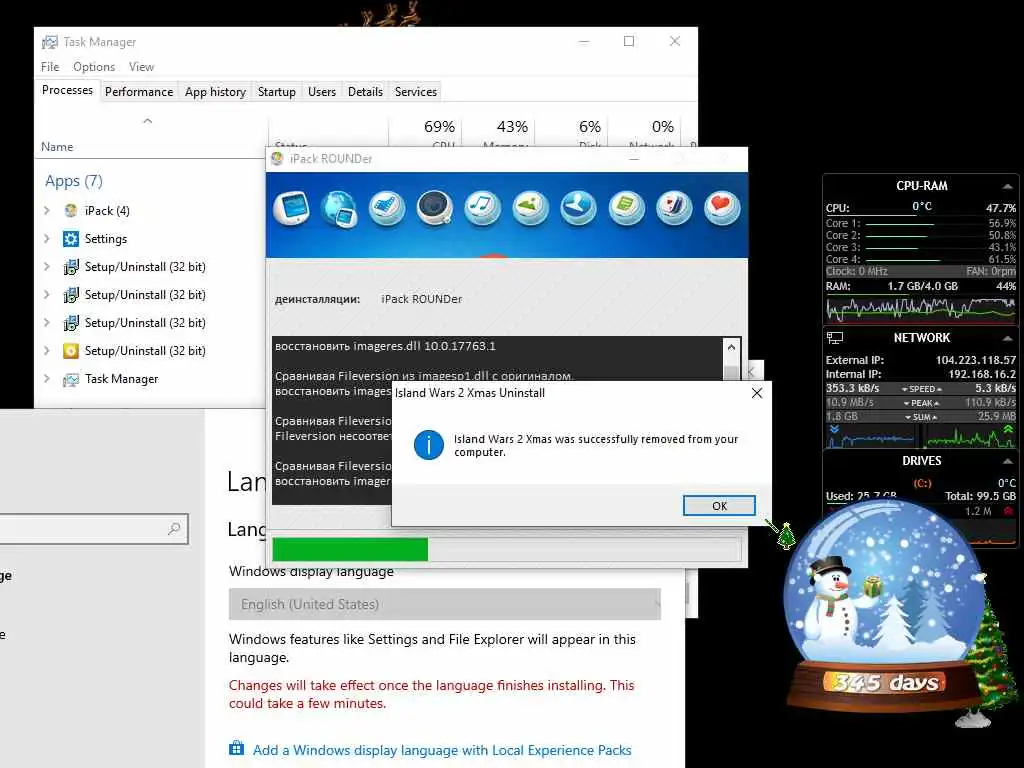Switch to the Users tab

(322, 91)
